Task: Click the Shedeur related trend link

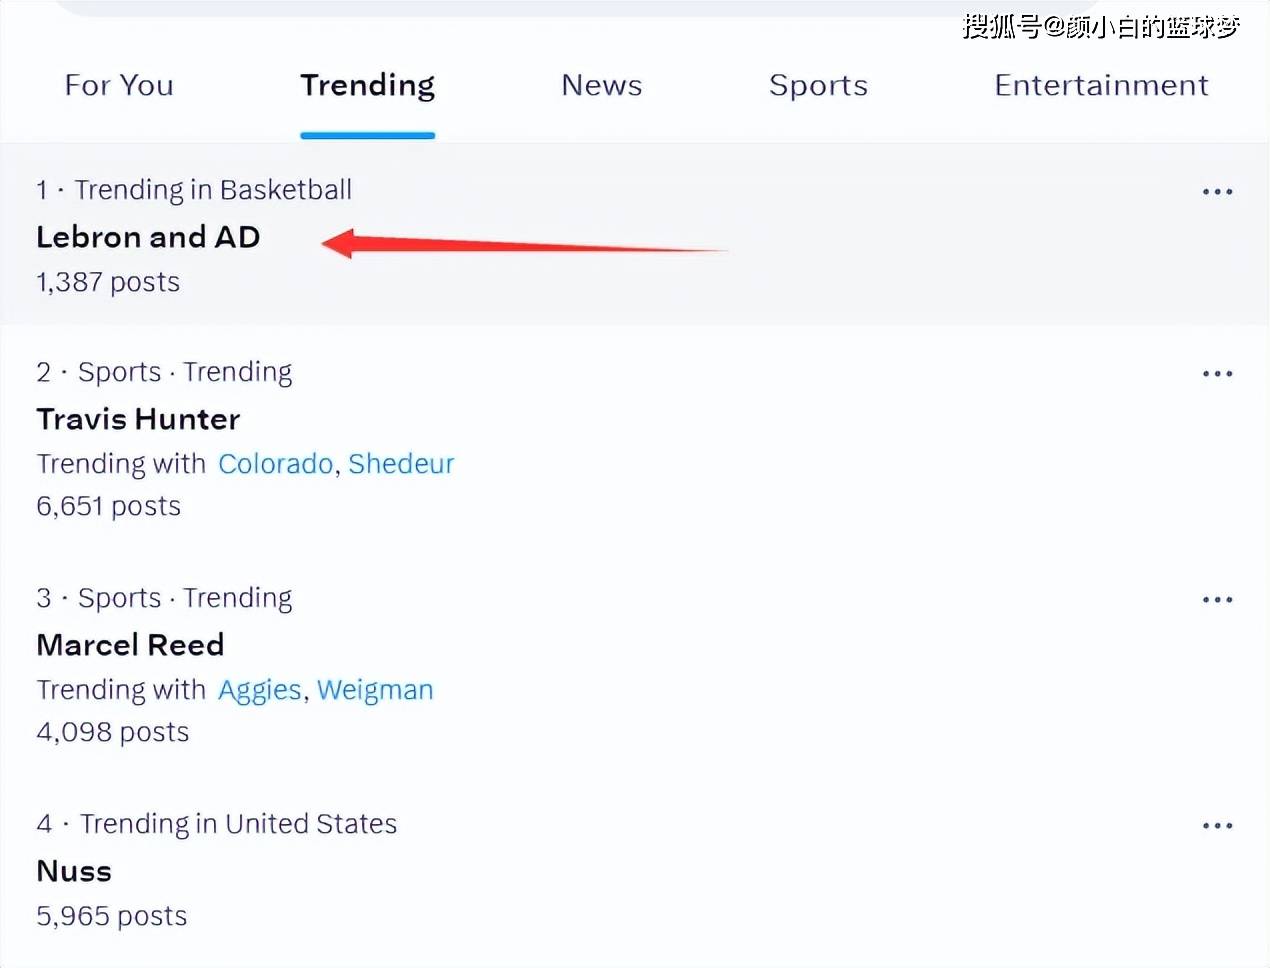Action: coord(401,464)
